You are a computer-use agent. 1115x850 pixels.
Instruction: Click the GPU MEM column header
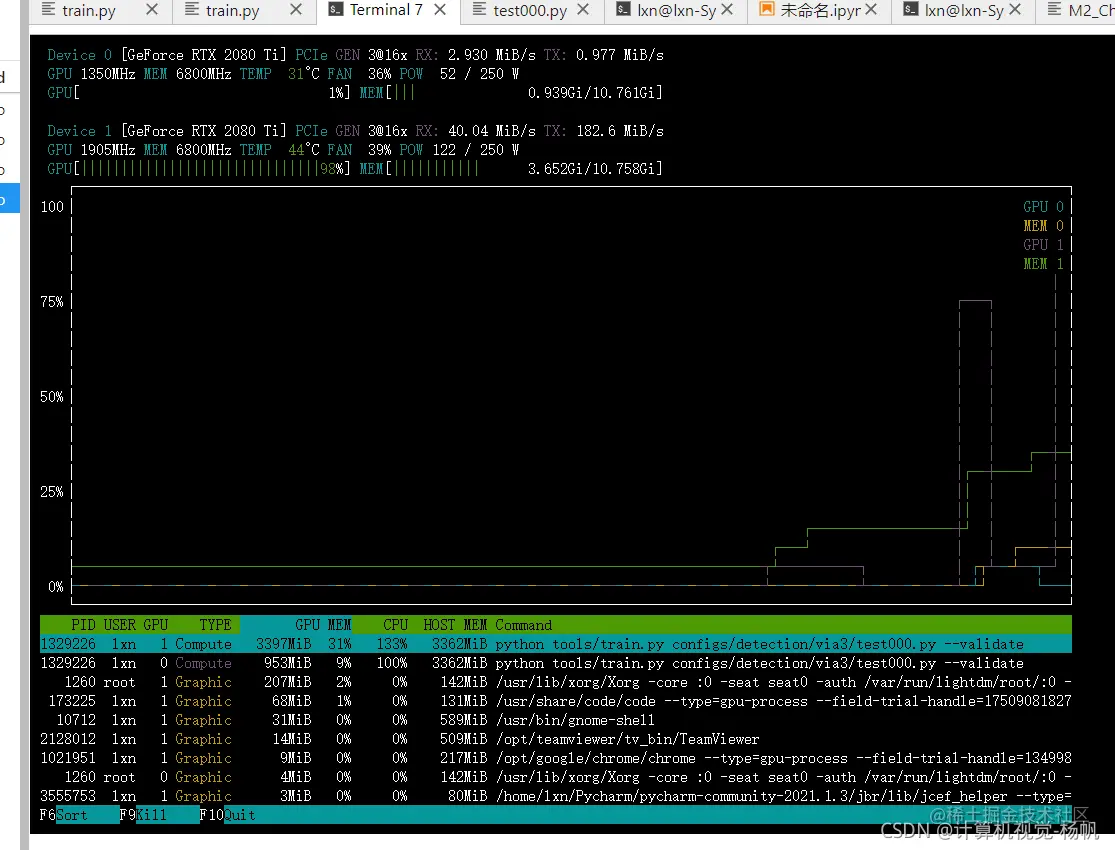pos(323,625)
